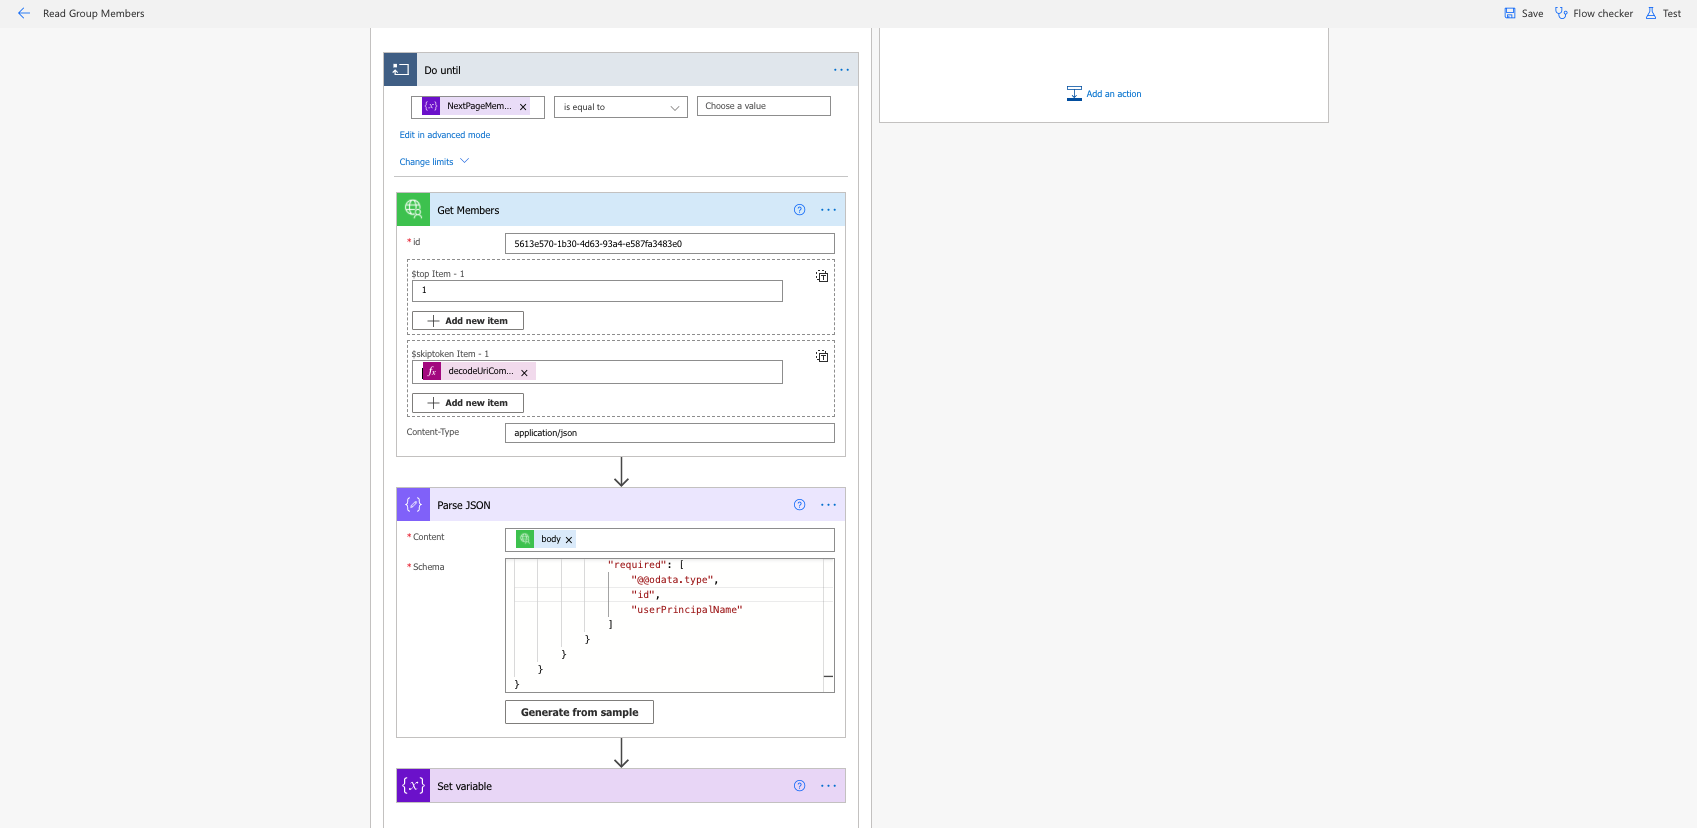Click the NextPageMem variable icon
Viewport: 1697px width, 828px height.
(x=431, y=106)
